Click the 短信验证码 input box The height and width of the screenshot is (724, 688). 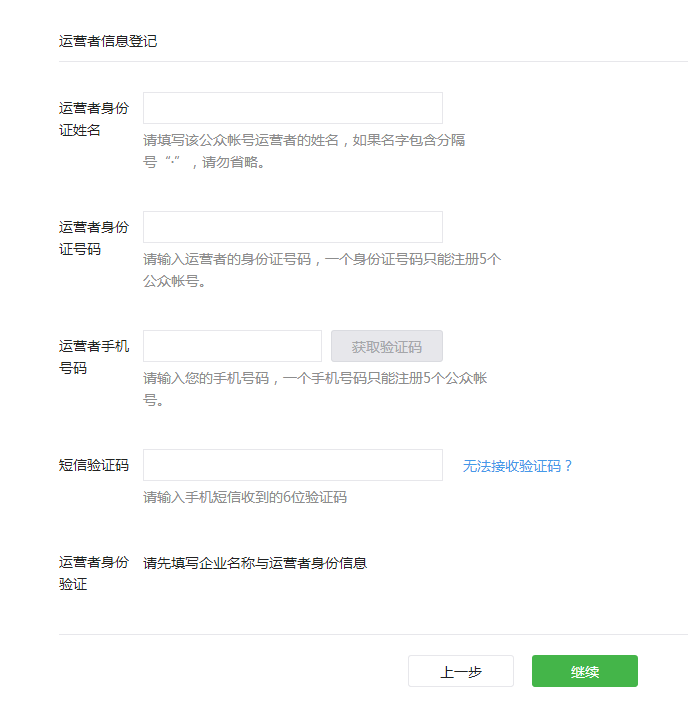[292, 465]
